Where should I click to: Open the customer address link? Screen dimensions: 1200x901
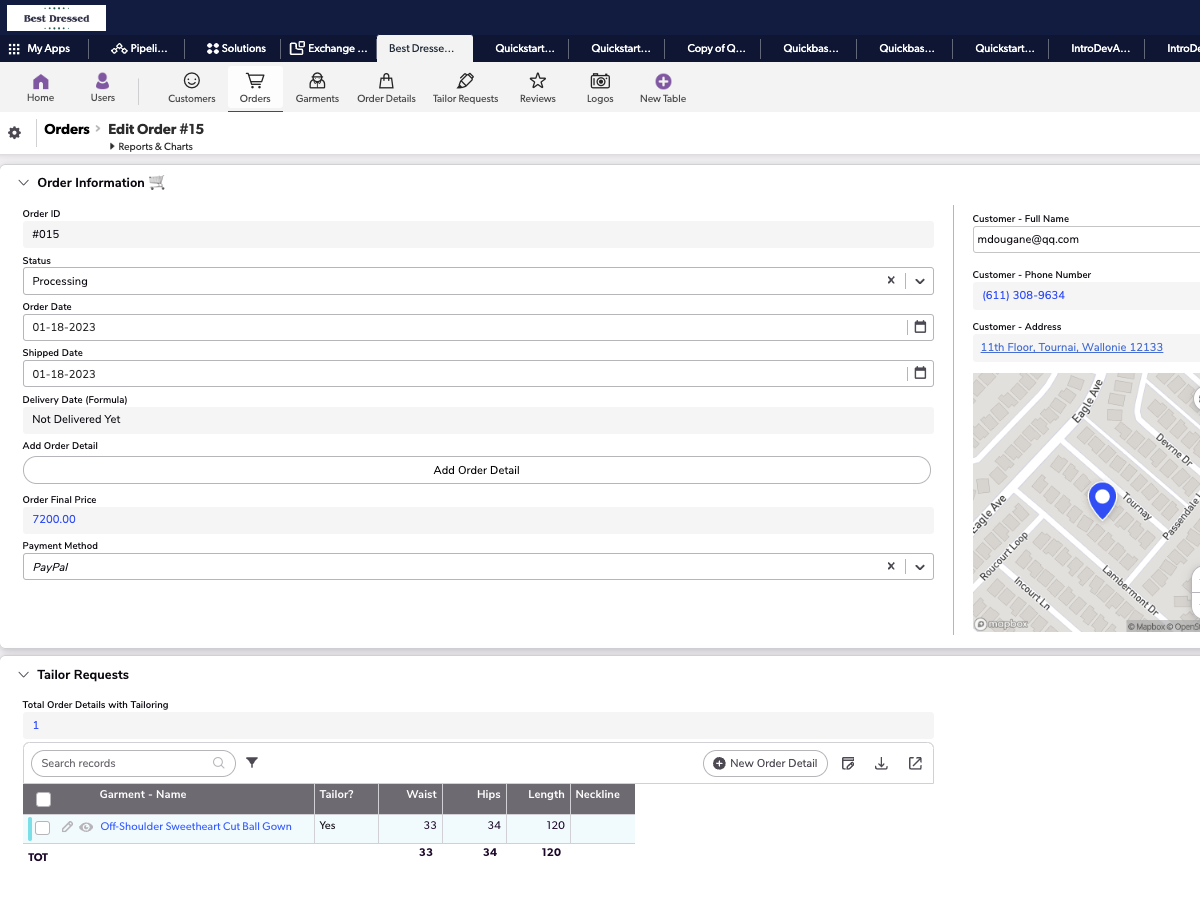click(x=1071, y=347)
